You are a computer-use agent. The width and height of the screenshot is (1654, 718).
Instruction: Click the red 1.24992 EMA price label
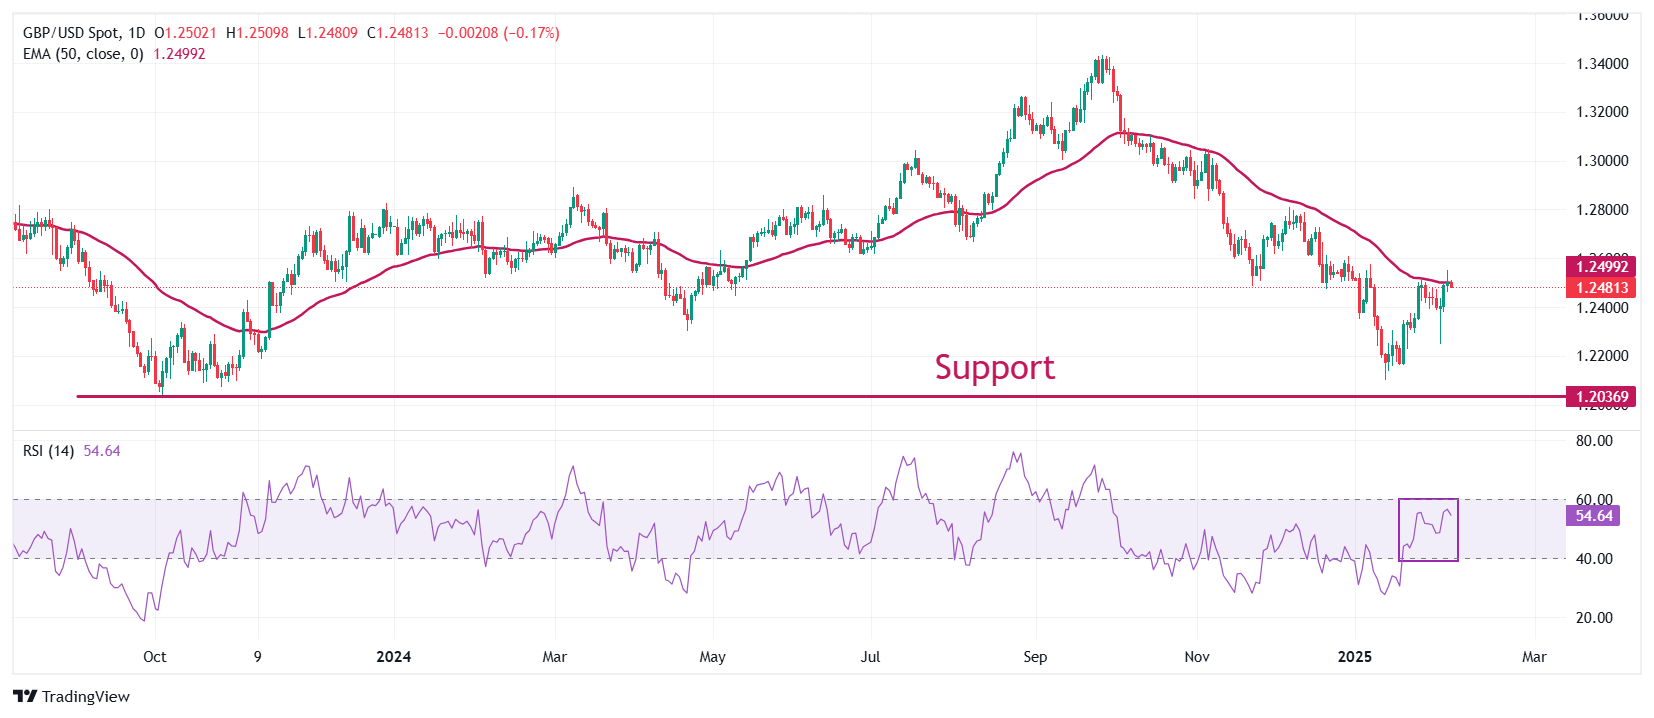coord(1601,267)
